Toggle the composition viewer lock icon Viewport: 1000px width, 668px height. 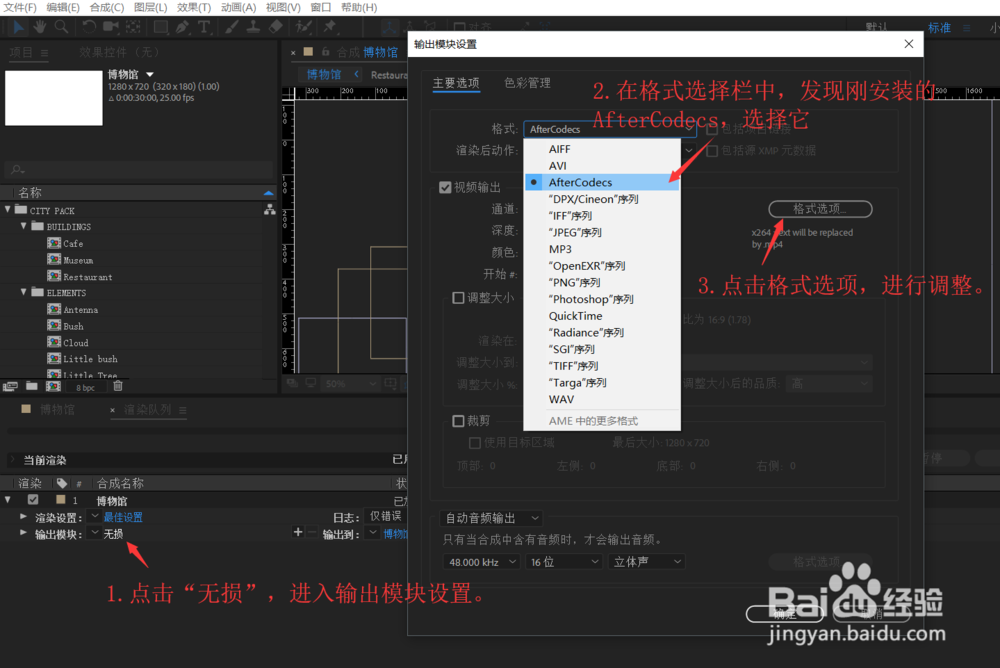[325, 52]
